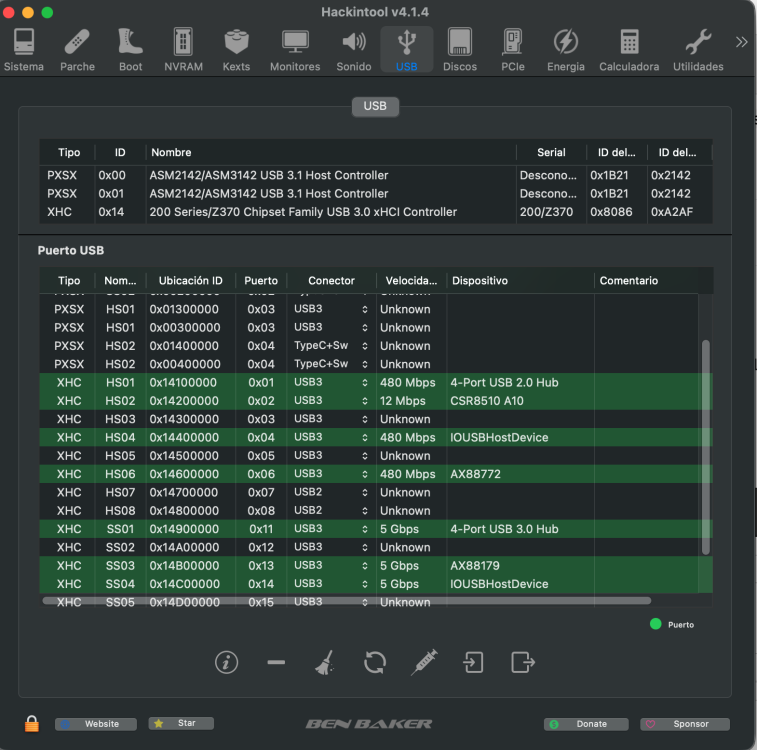Switch to the Monitores section

point(295,50)
